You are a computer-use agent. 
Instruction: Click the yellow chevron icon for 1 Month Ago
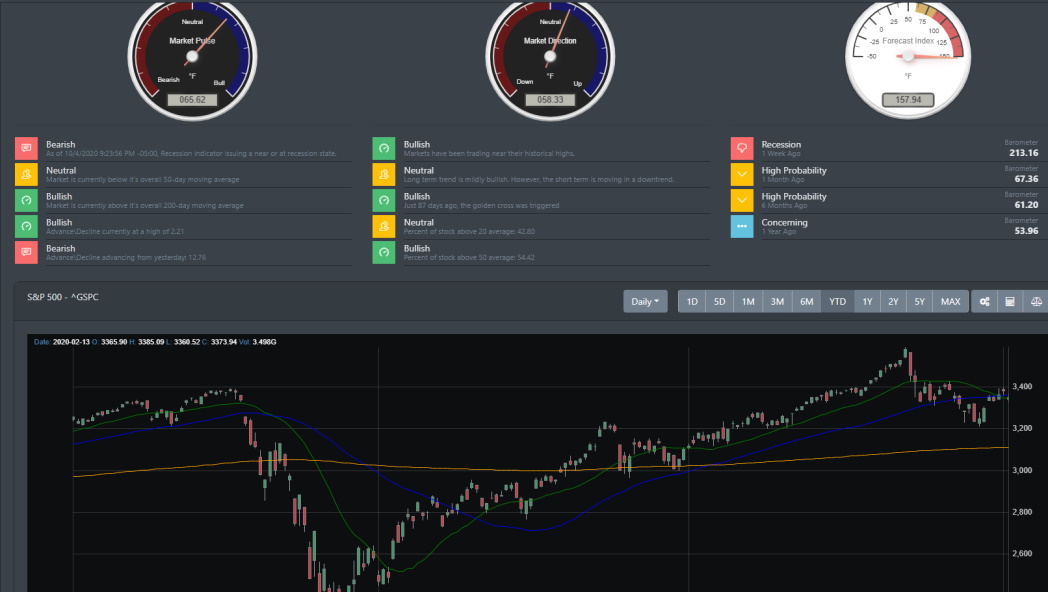tap(742, 174)
